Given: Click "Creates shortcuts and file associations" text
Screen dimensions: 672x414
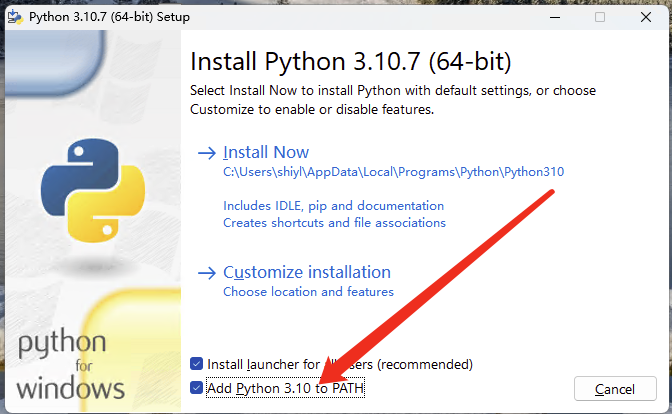Looking at the screenshot, I should 334,223.
